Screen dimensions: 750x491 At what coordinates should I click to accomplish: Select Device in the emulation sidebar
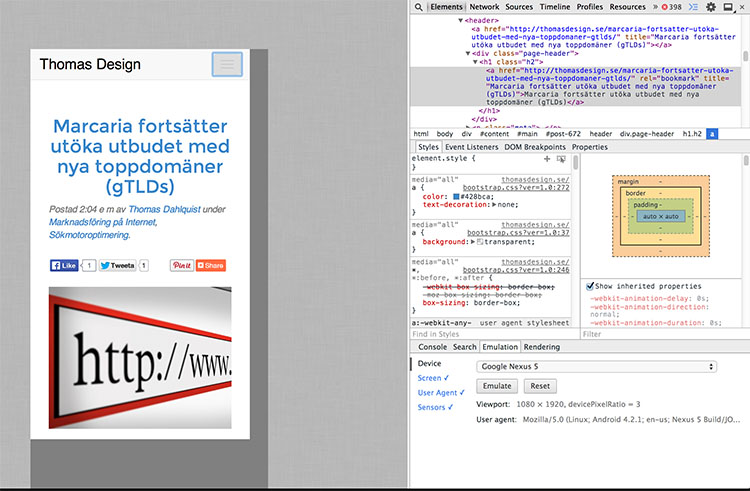tap(429, 364)
